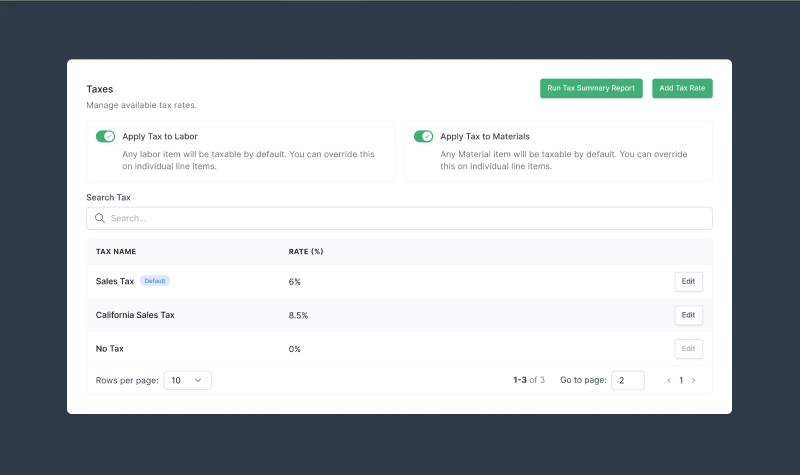The width and height of the screenshot is (800, 475).
Task: Click Run Tax Summary Report button
Action: (x=591, y=88)
